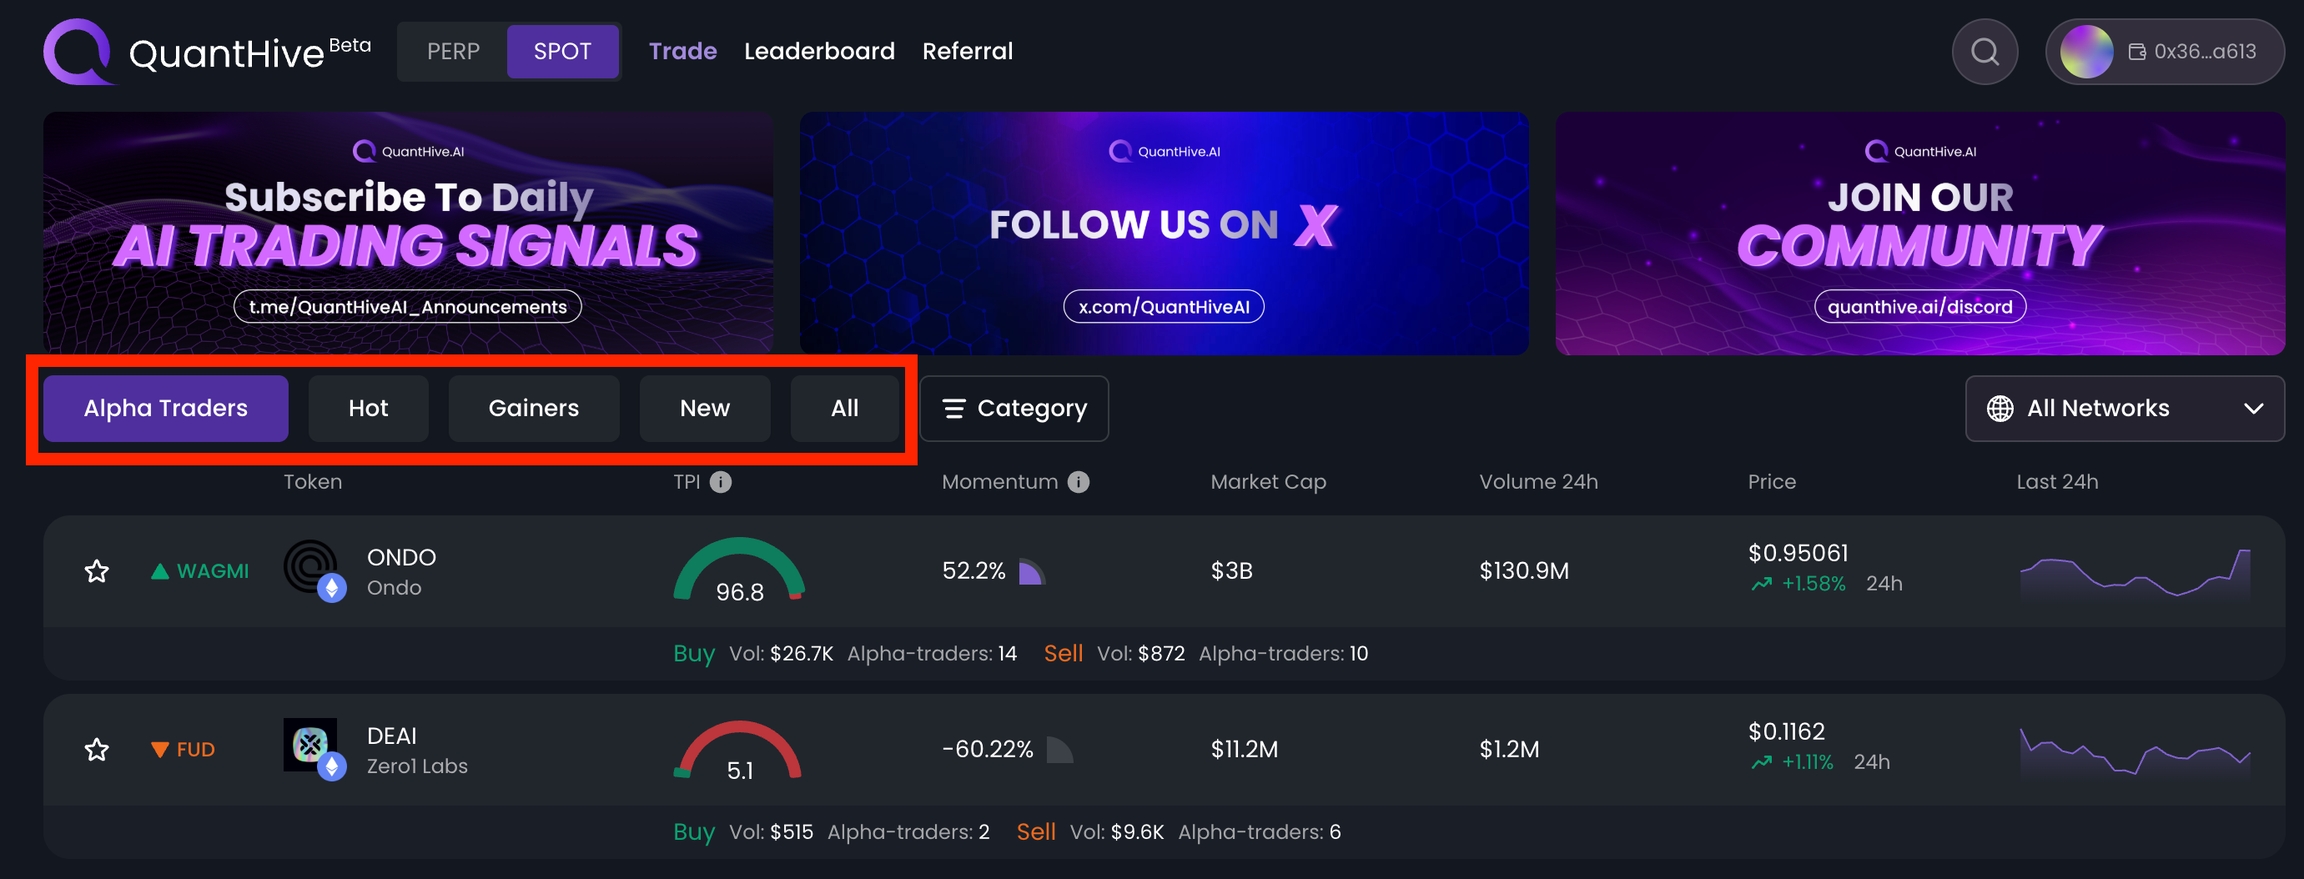Switch to PERP trading mode
The width and height of the screenshot is (2304, 879).
point(453,51)
